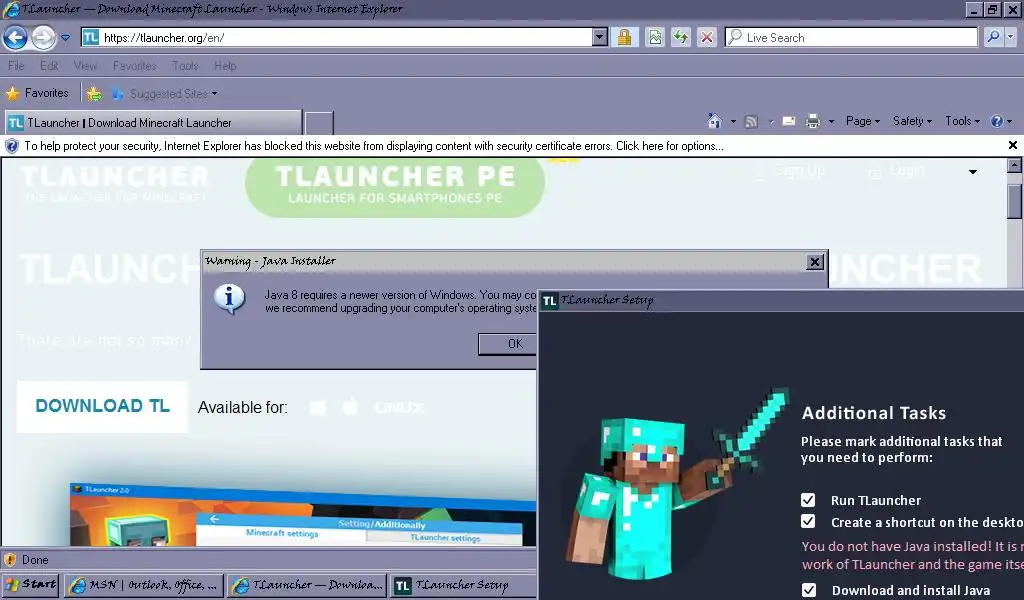Screen dimensions: 1024x600
Task: Click the Start button
Action: (x=31, y=584)
